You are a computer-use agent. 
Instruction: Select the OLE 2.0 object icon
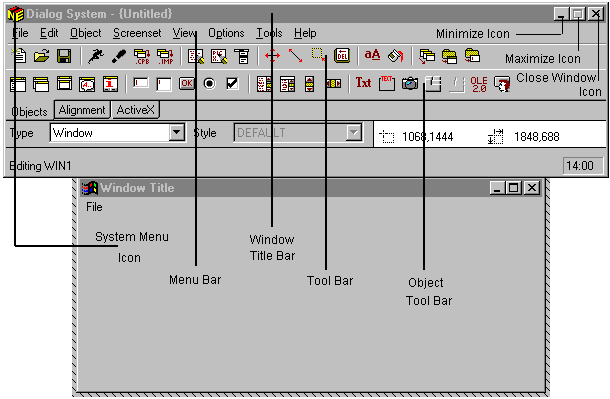tap(479, 84)
